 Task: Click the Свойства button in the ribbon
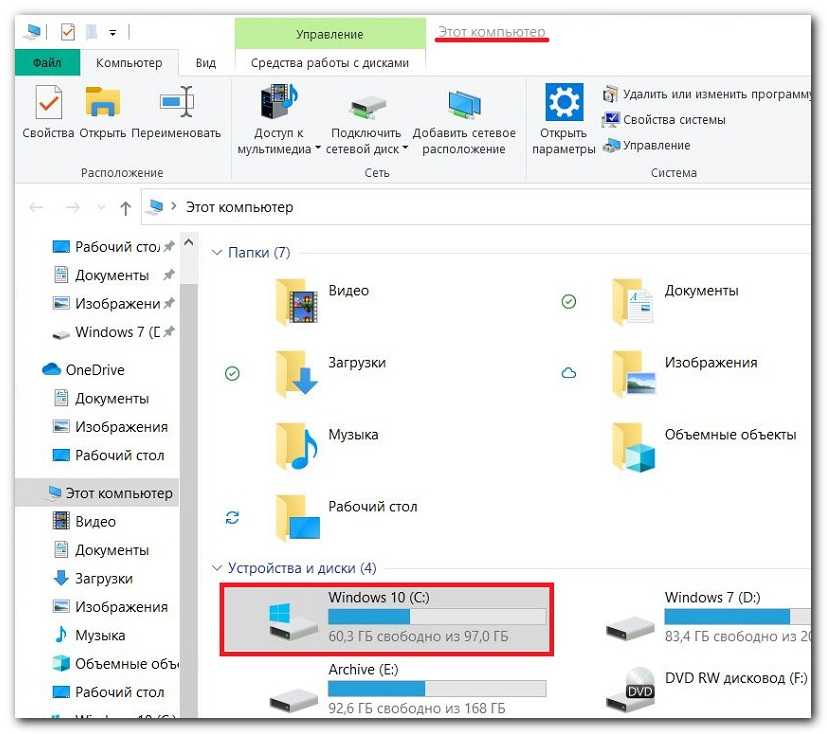(x=48, y=113)
